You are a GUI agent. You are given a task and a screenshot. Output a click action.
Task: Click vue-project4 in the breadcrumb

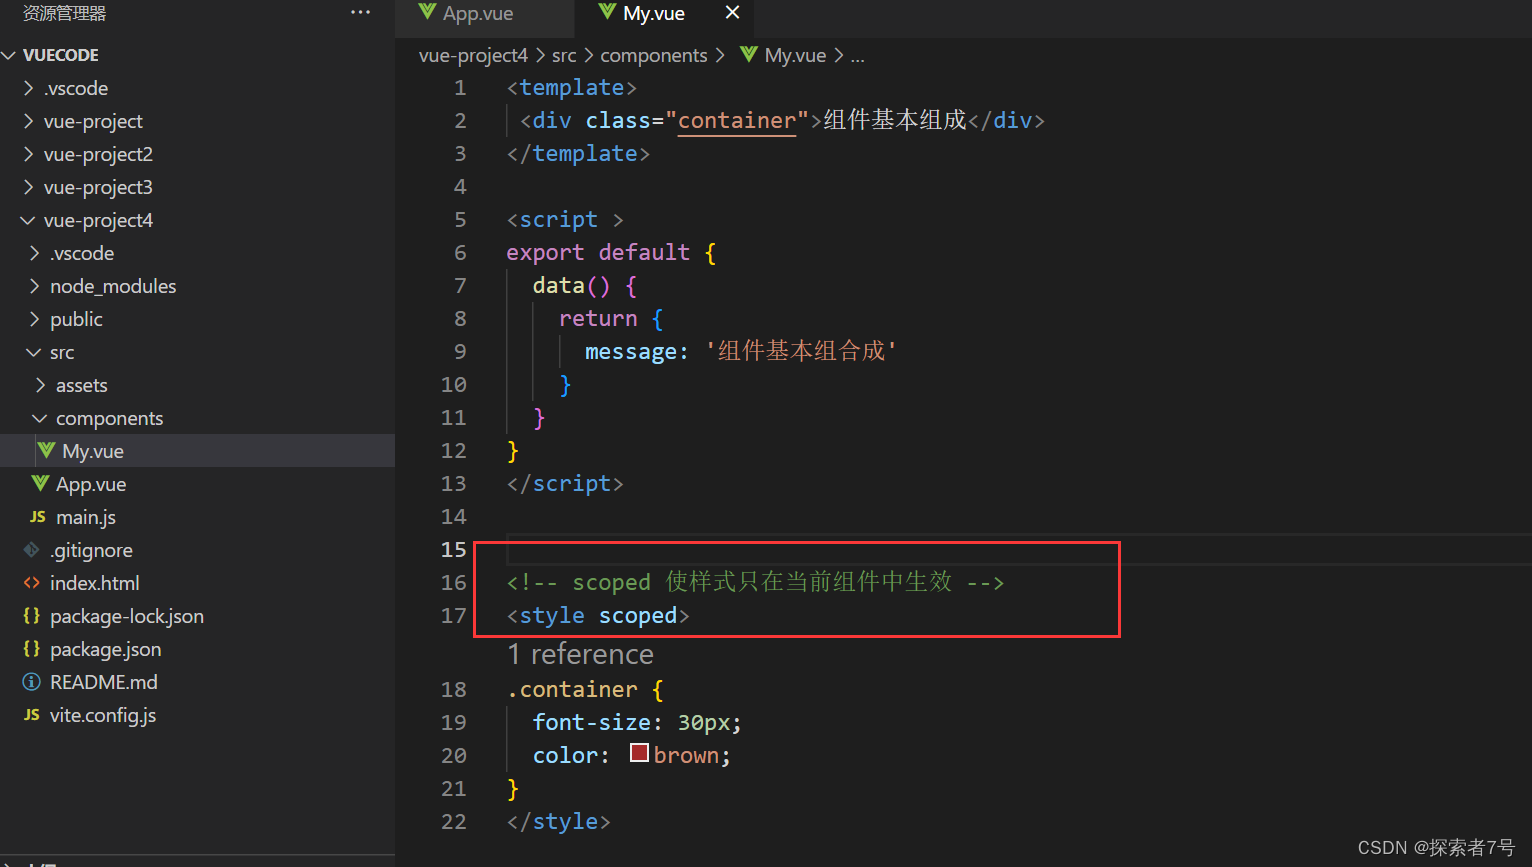pos(473,55)
